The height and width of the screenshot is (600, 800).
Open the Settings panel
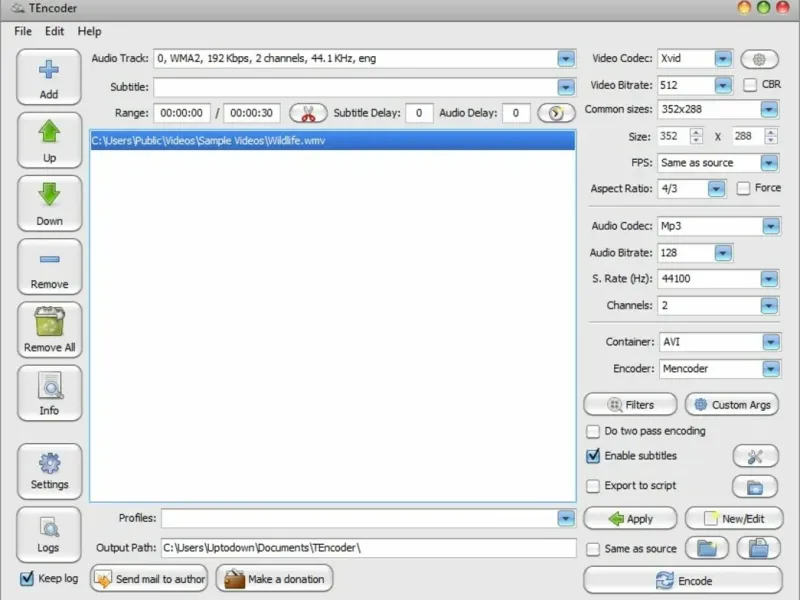pyautogui.click(x=49, y=472)
